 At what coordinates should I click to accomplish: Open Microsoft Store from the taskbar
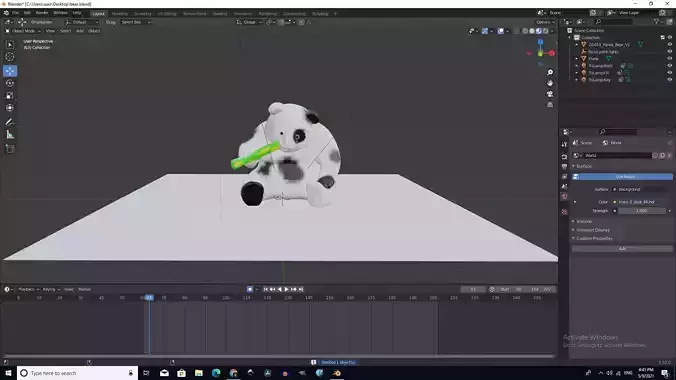pyautogui.click(x=182, y=373)
